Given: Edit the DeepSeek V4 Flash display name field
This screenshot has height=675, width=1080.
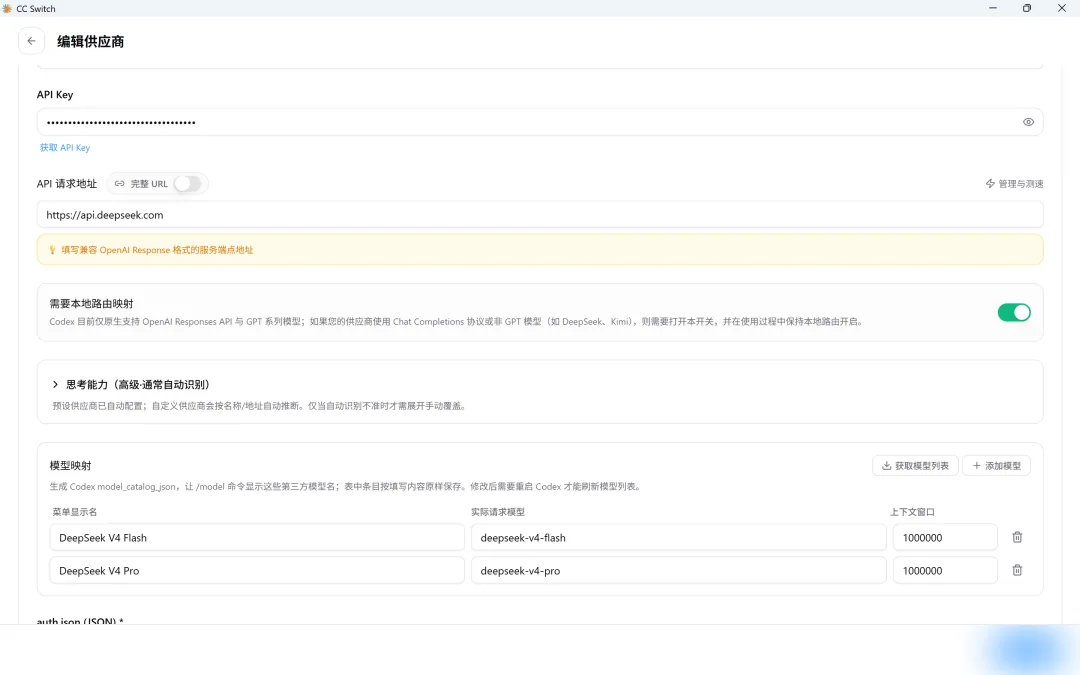Looking at the screenshot, I should (x=257, y=537).
